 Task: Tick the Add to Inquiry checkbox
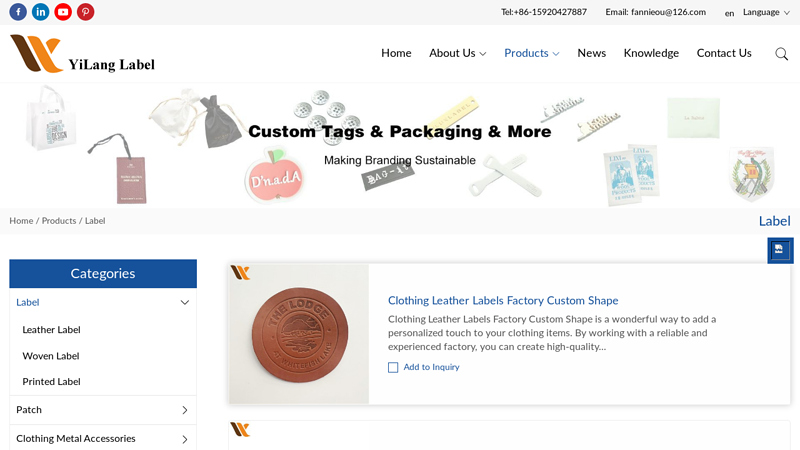[393, 368]
